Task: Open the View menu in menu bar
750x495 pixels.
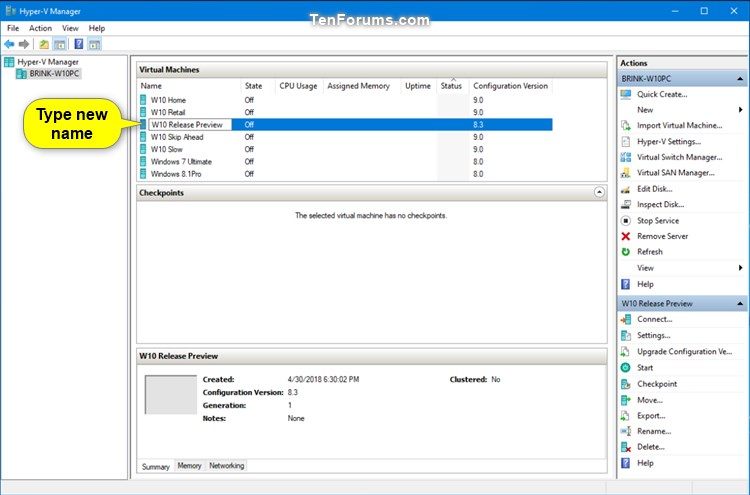Action: click(x=70, y=28)
